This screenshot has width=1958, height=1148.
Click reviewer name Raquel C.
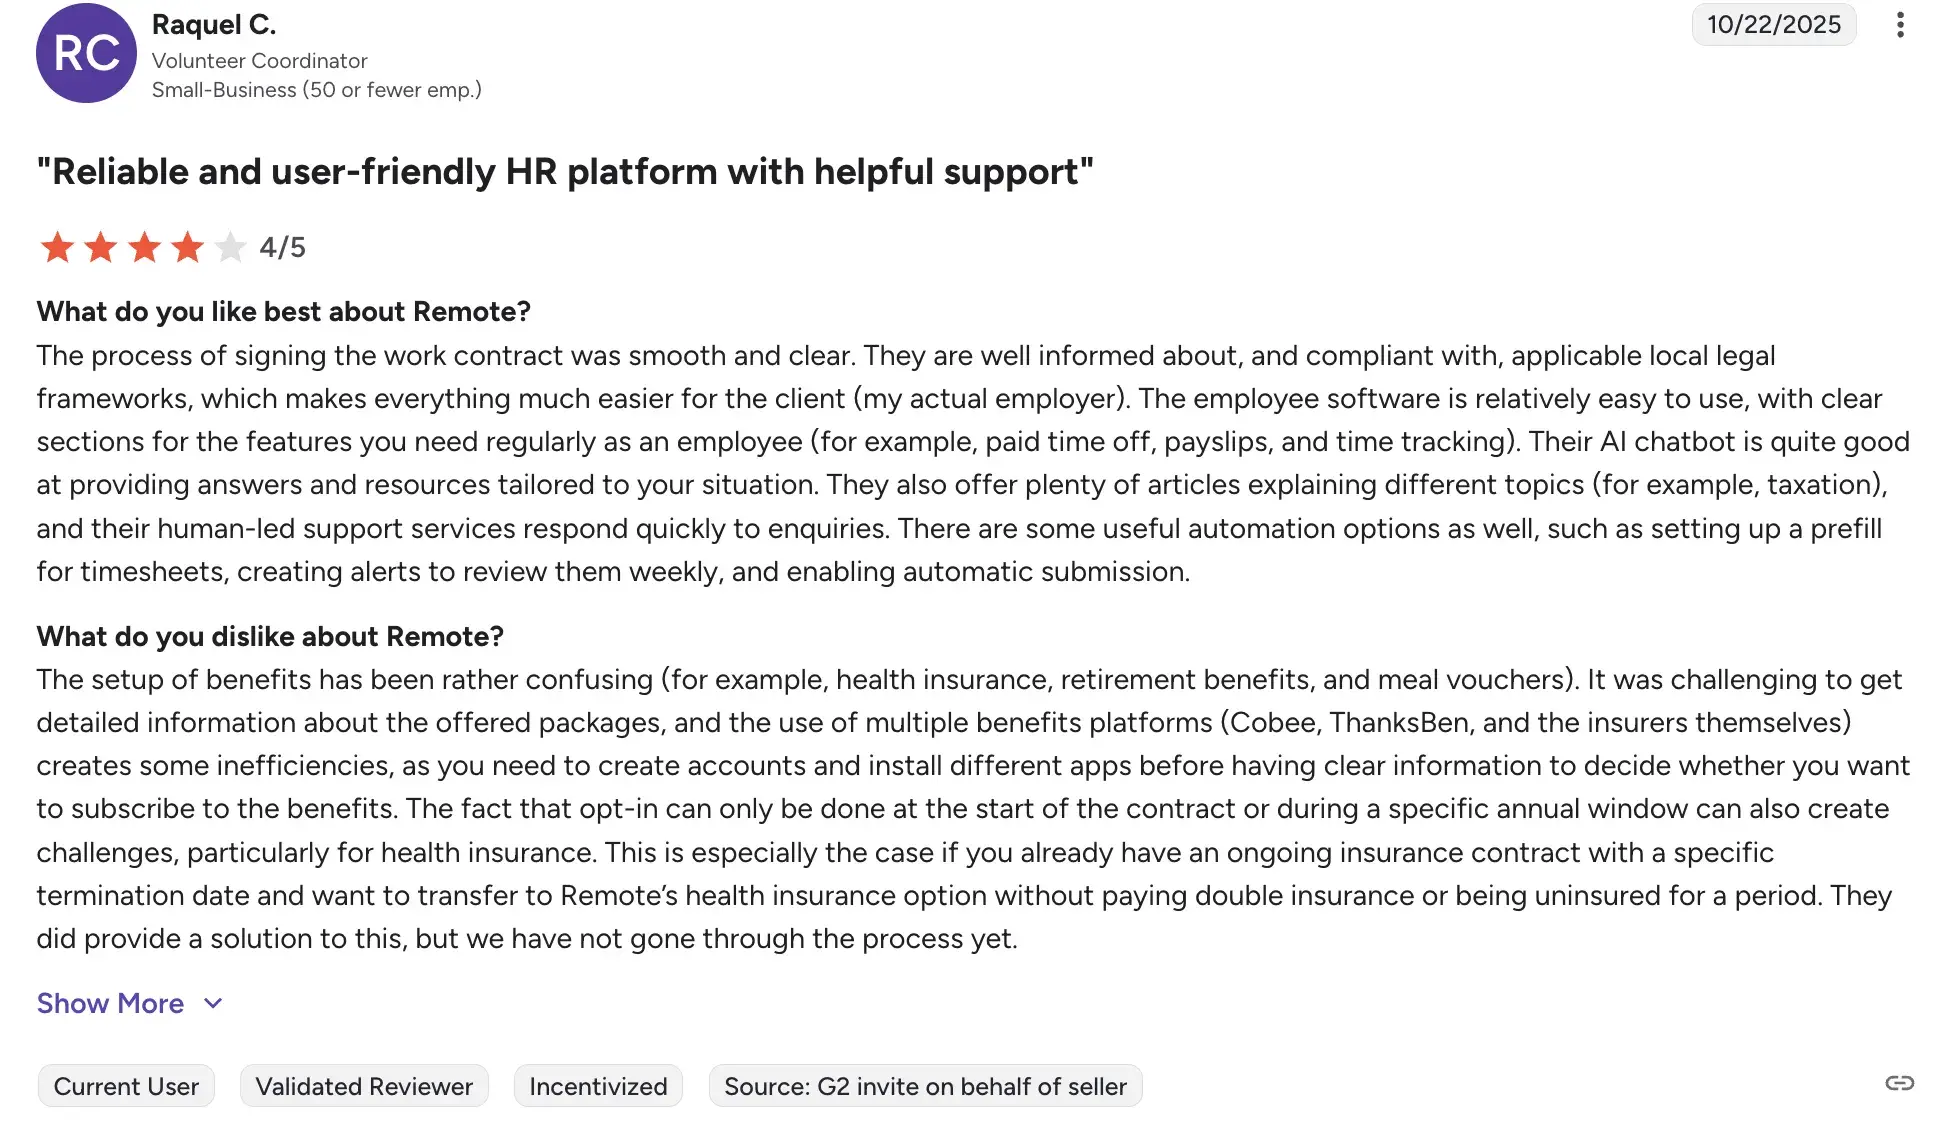pos(214,24)
